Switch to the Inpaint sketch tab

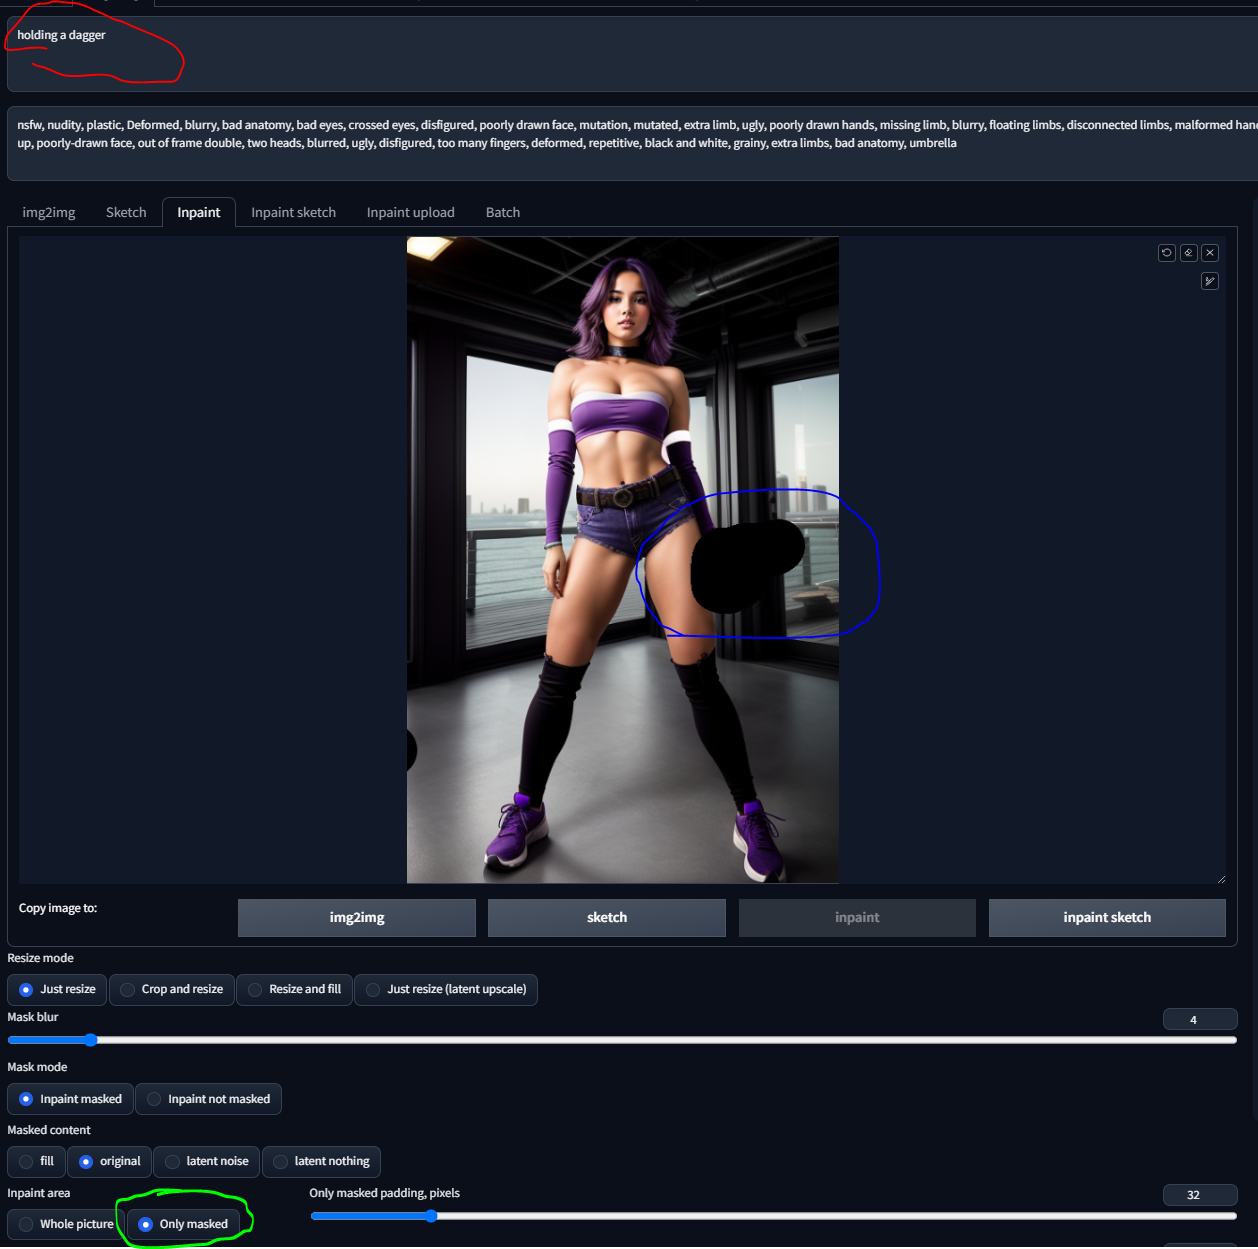pyautogui.click(x=293, y=212)
